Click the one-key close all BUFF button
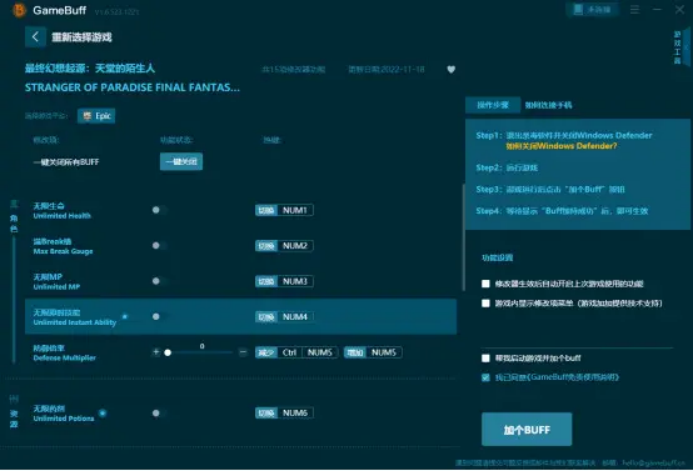This screenshot has width=693, height=472. [x=181, y=162]
